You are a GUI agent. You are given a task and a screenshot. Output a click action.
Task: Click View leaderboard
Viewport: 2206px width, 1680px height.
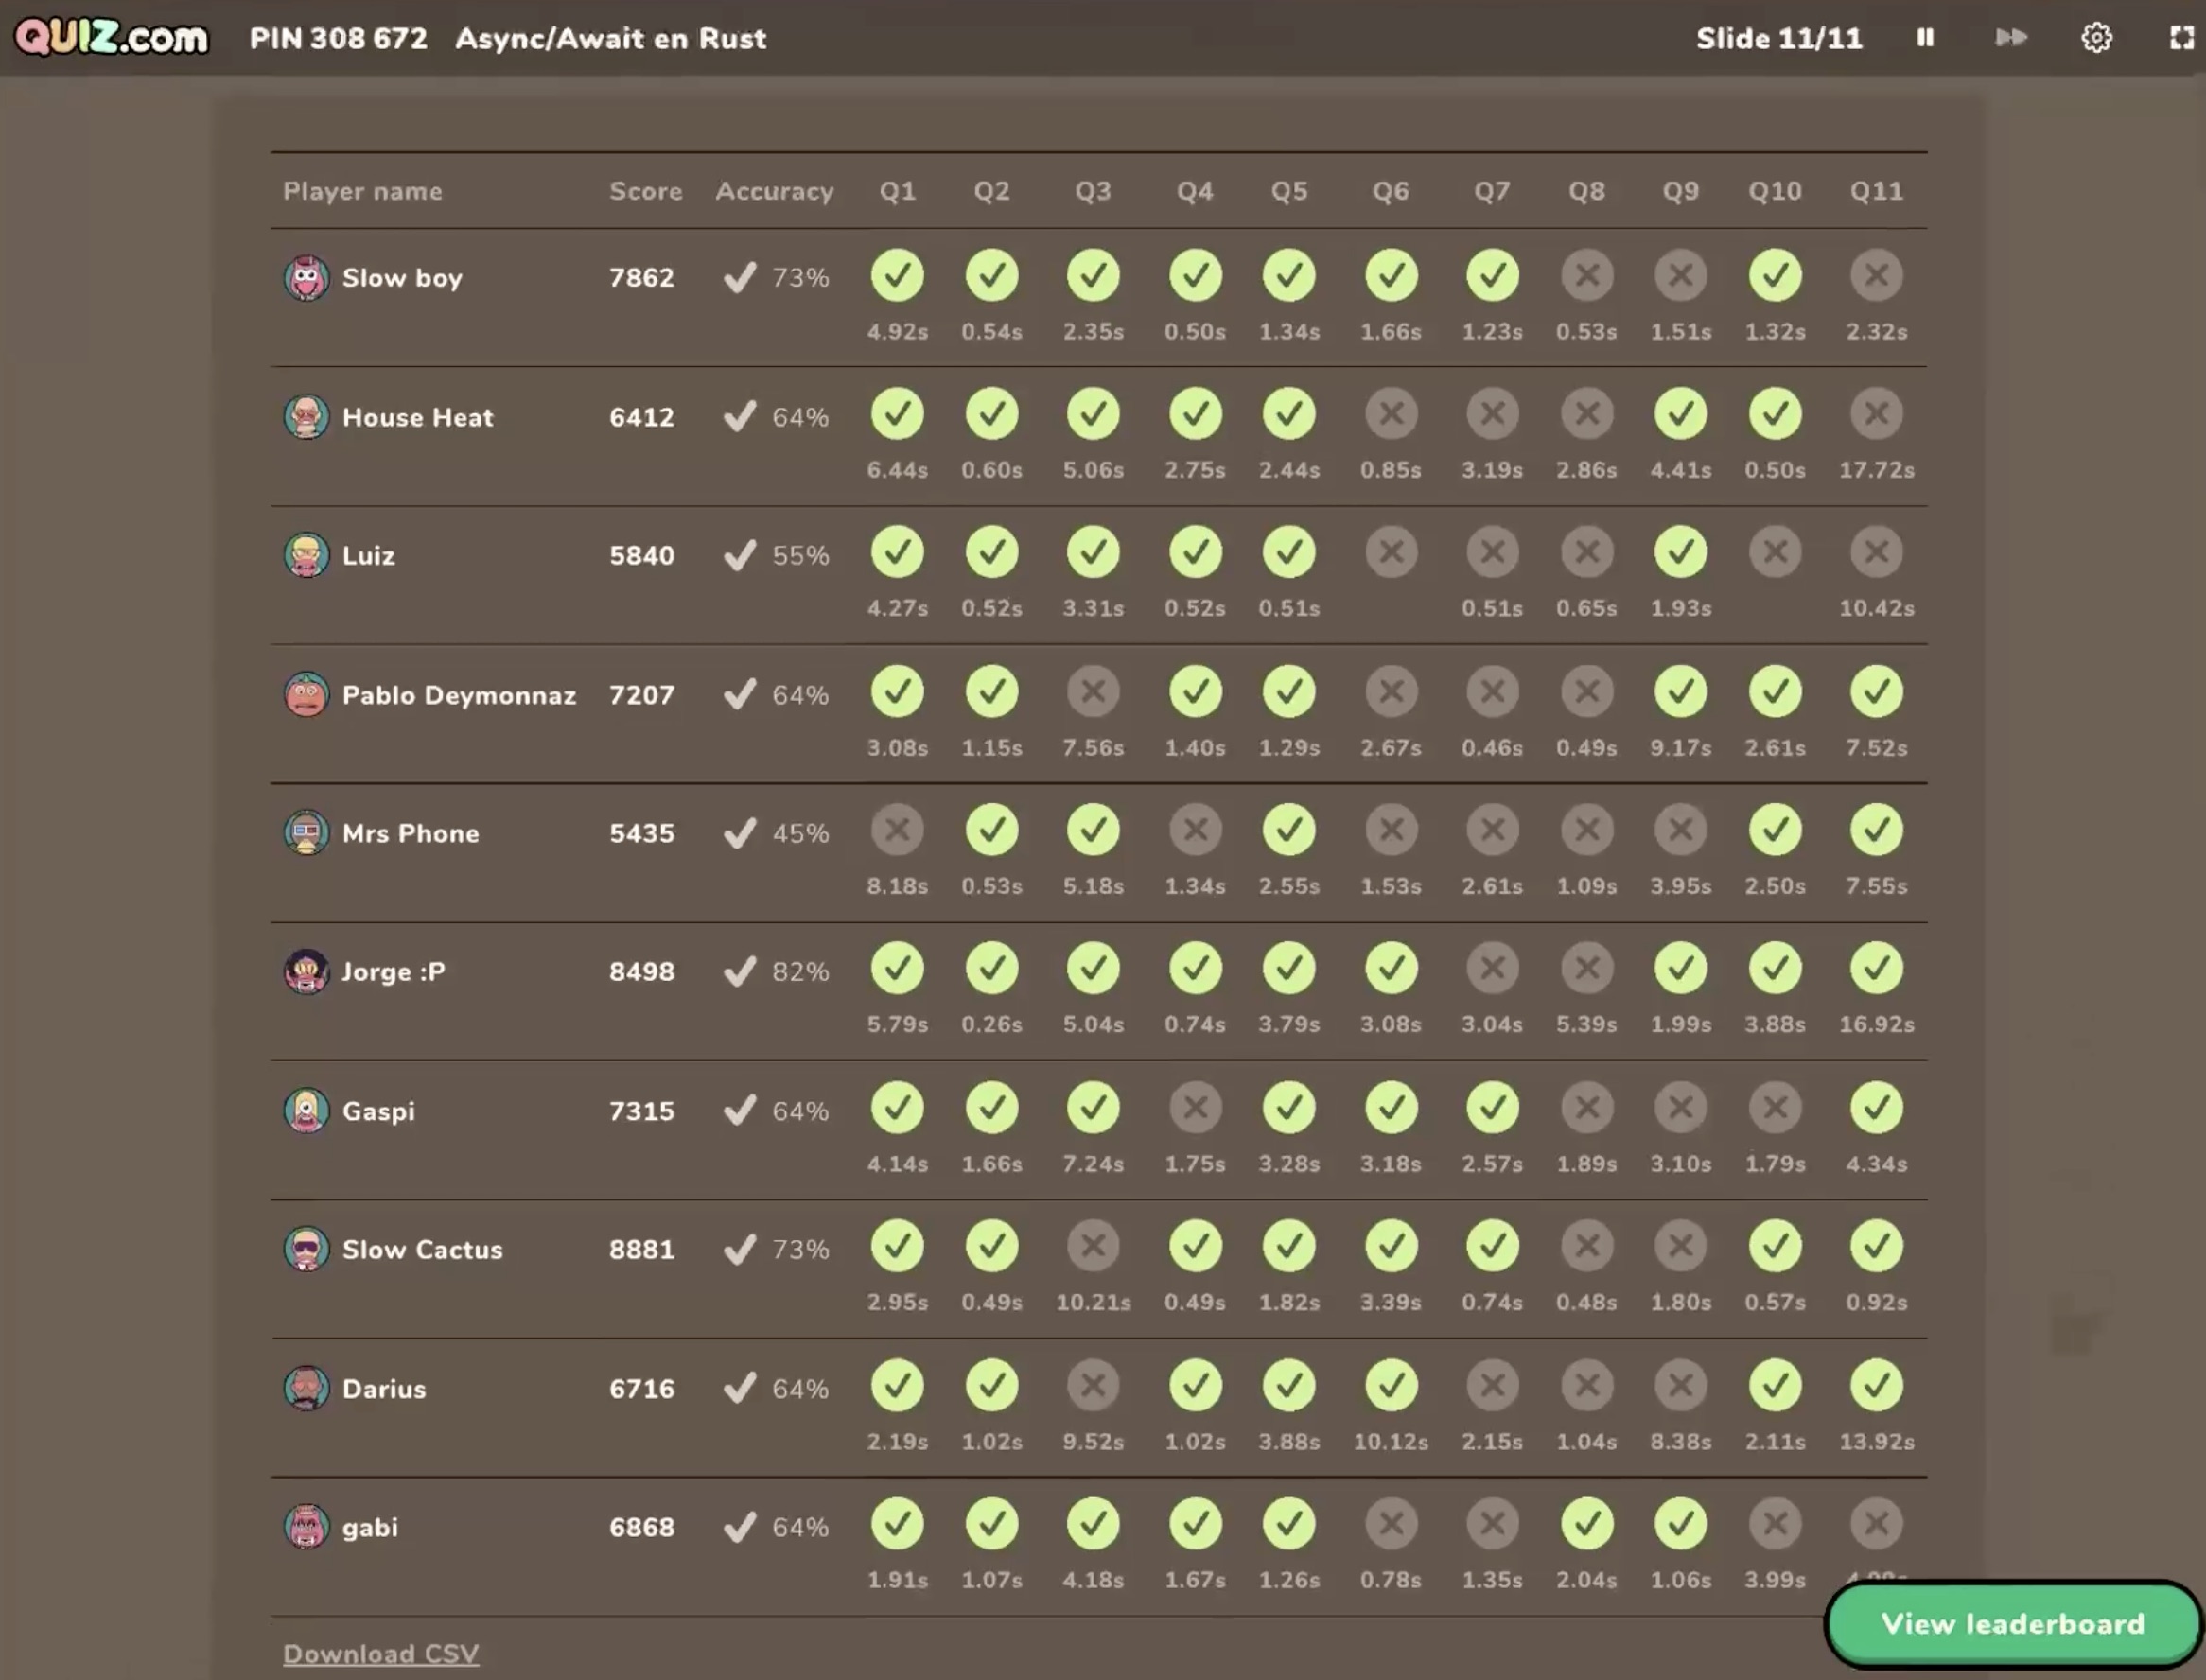(x=2012, y=1624)
